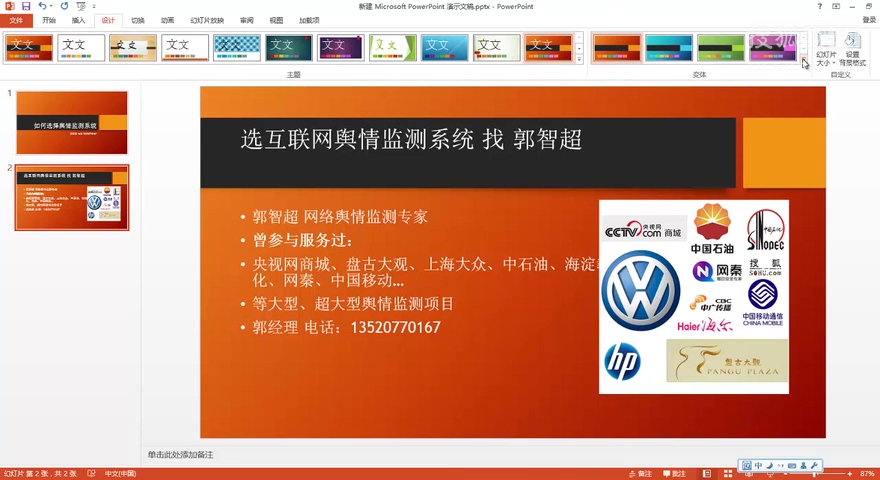Click the slide title 选互联网舆情监测系统

point(358,139)
